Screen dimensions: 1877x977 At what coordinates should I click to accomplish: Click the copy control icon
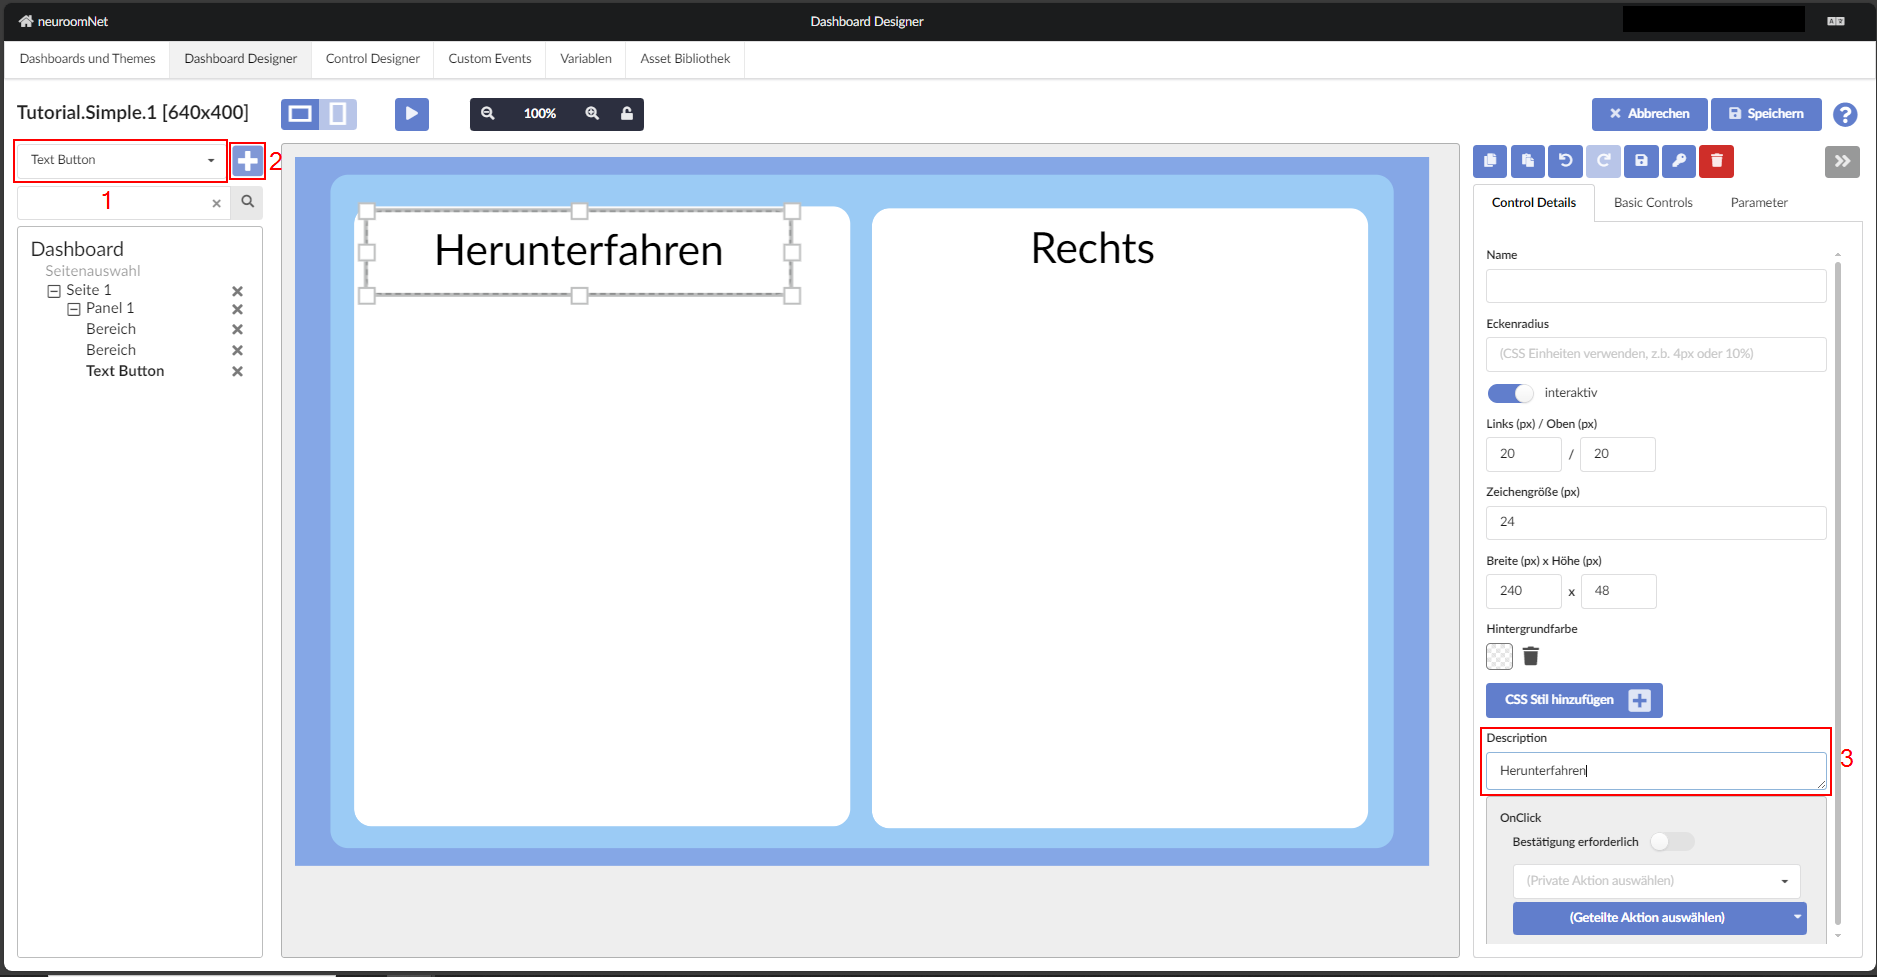click(x=1490, y=161)
